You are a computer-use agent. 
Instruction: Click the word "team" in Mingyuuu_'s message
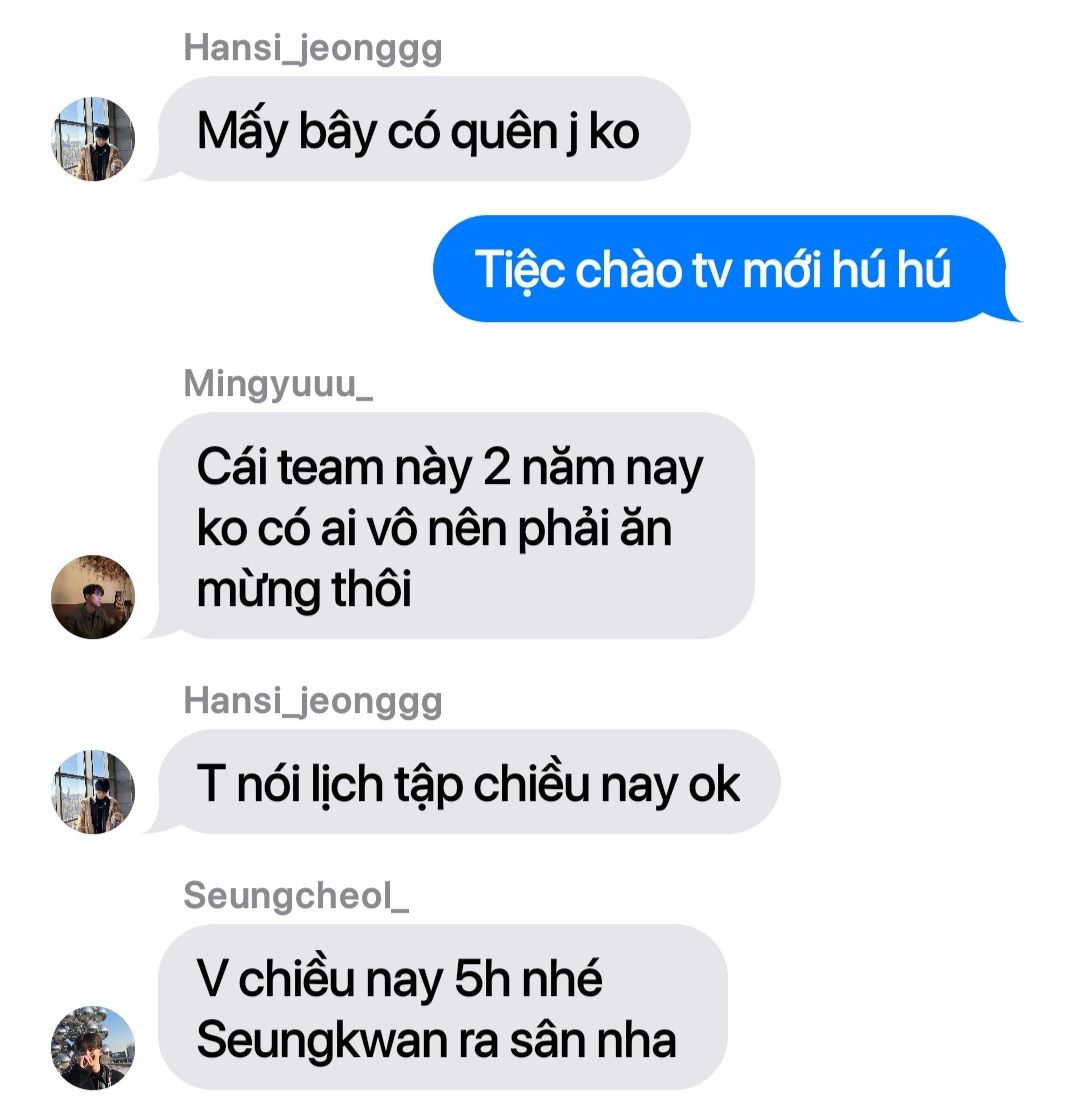coord(330,468)
